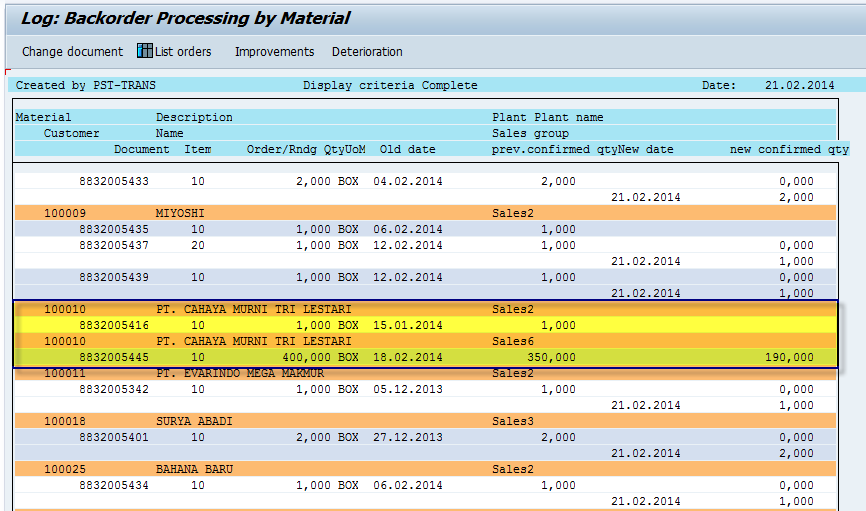Viewport: 866px width, 511px height.
Task: Click document 8832005401 entry
Action: [x=114, y=437]
